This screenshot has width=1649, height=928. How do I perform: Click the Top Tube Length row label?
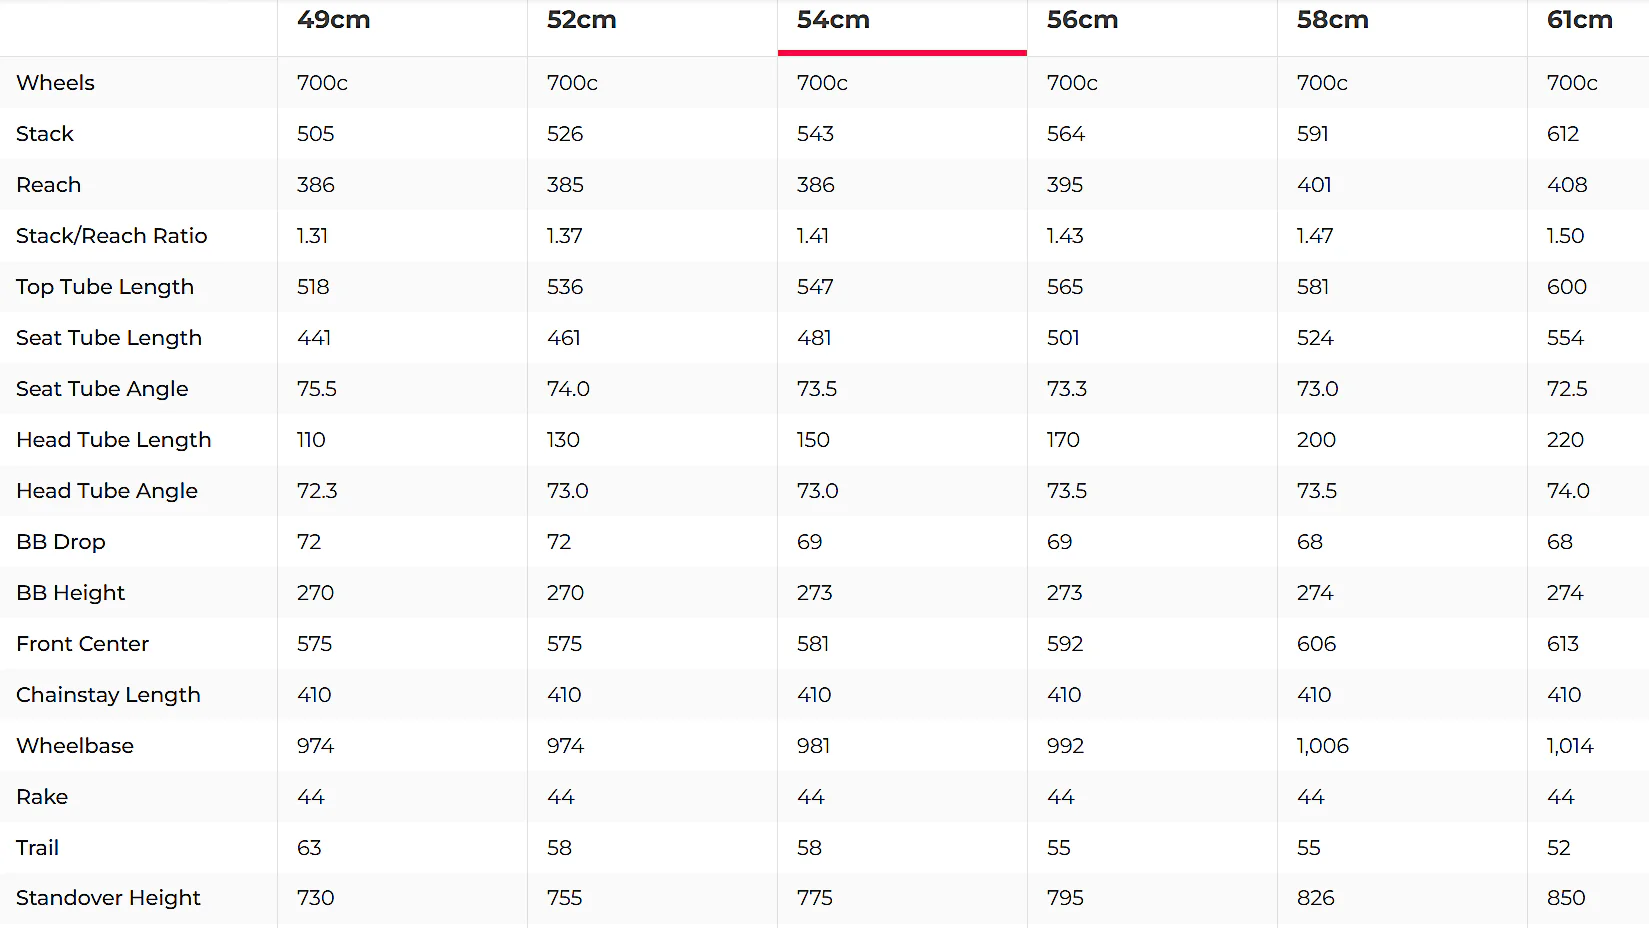pyautogui.click(x=105, y=287)
